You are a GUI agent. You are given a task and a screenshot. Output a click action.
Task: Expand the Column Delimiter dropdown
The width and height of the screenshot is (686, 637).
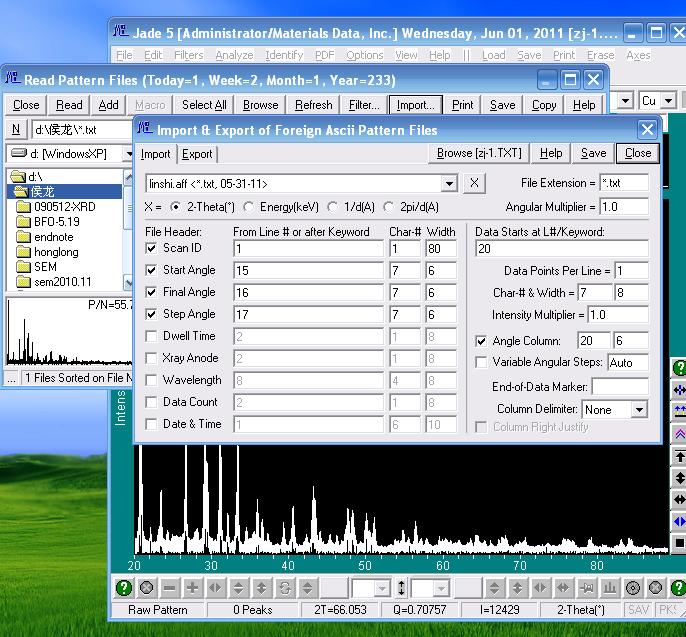tap(639, 410)
